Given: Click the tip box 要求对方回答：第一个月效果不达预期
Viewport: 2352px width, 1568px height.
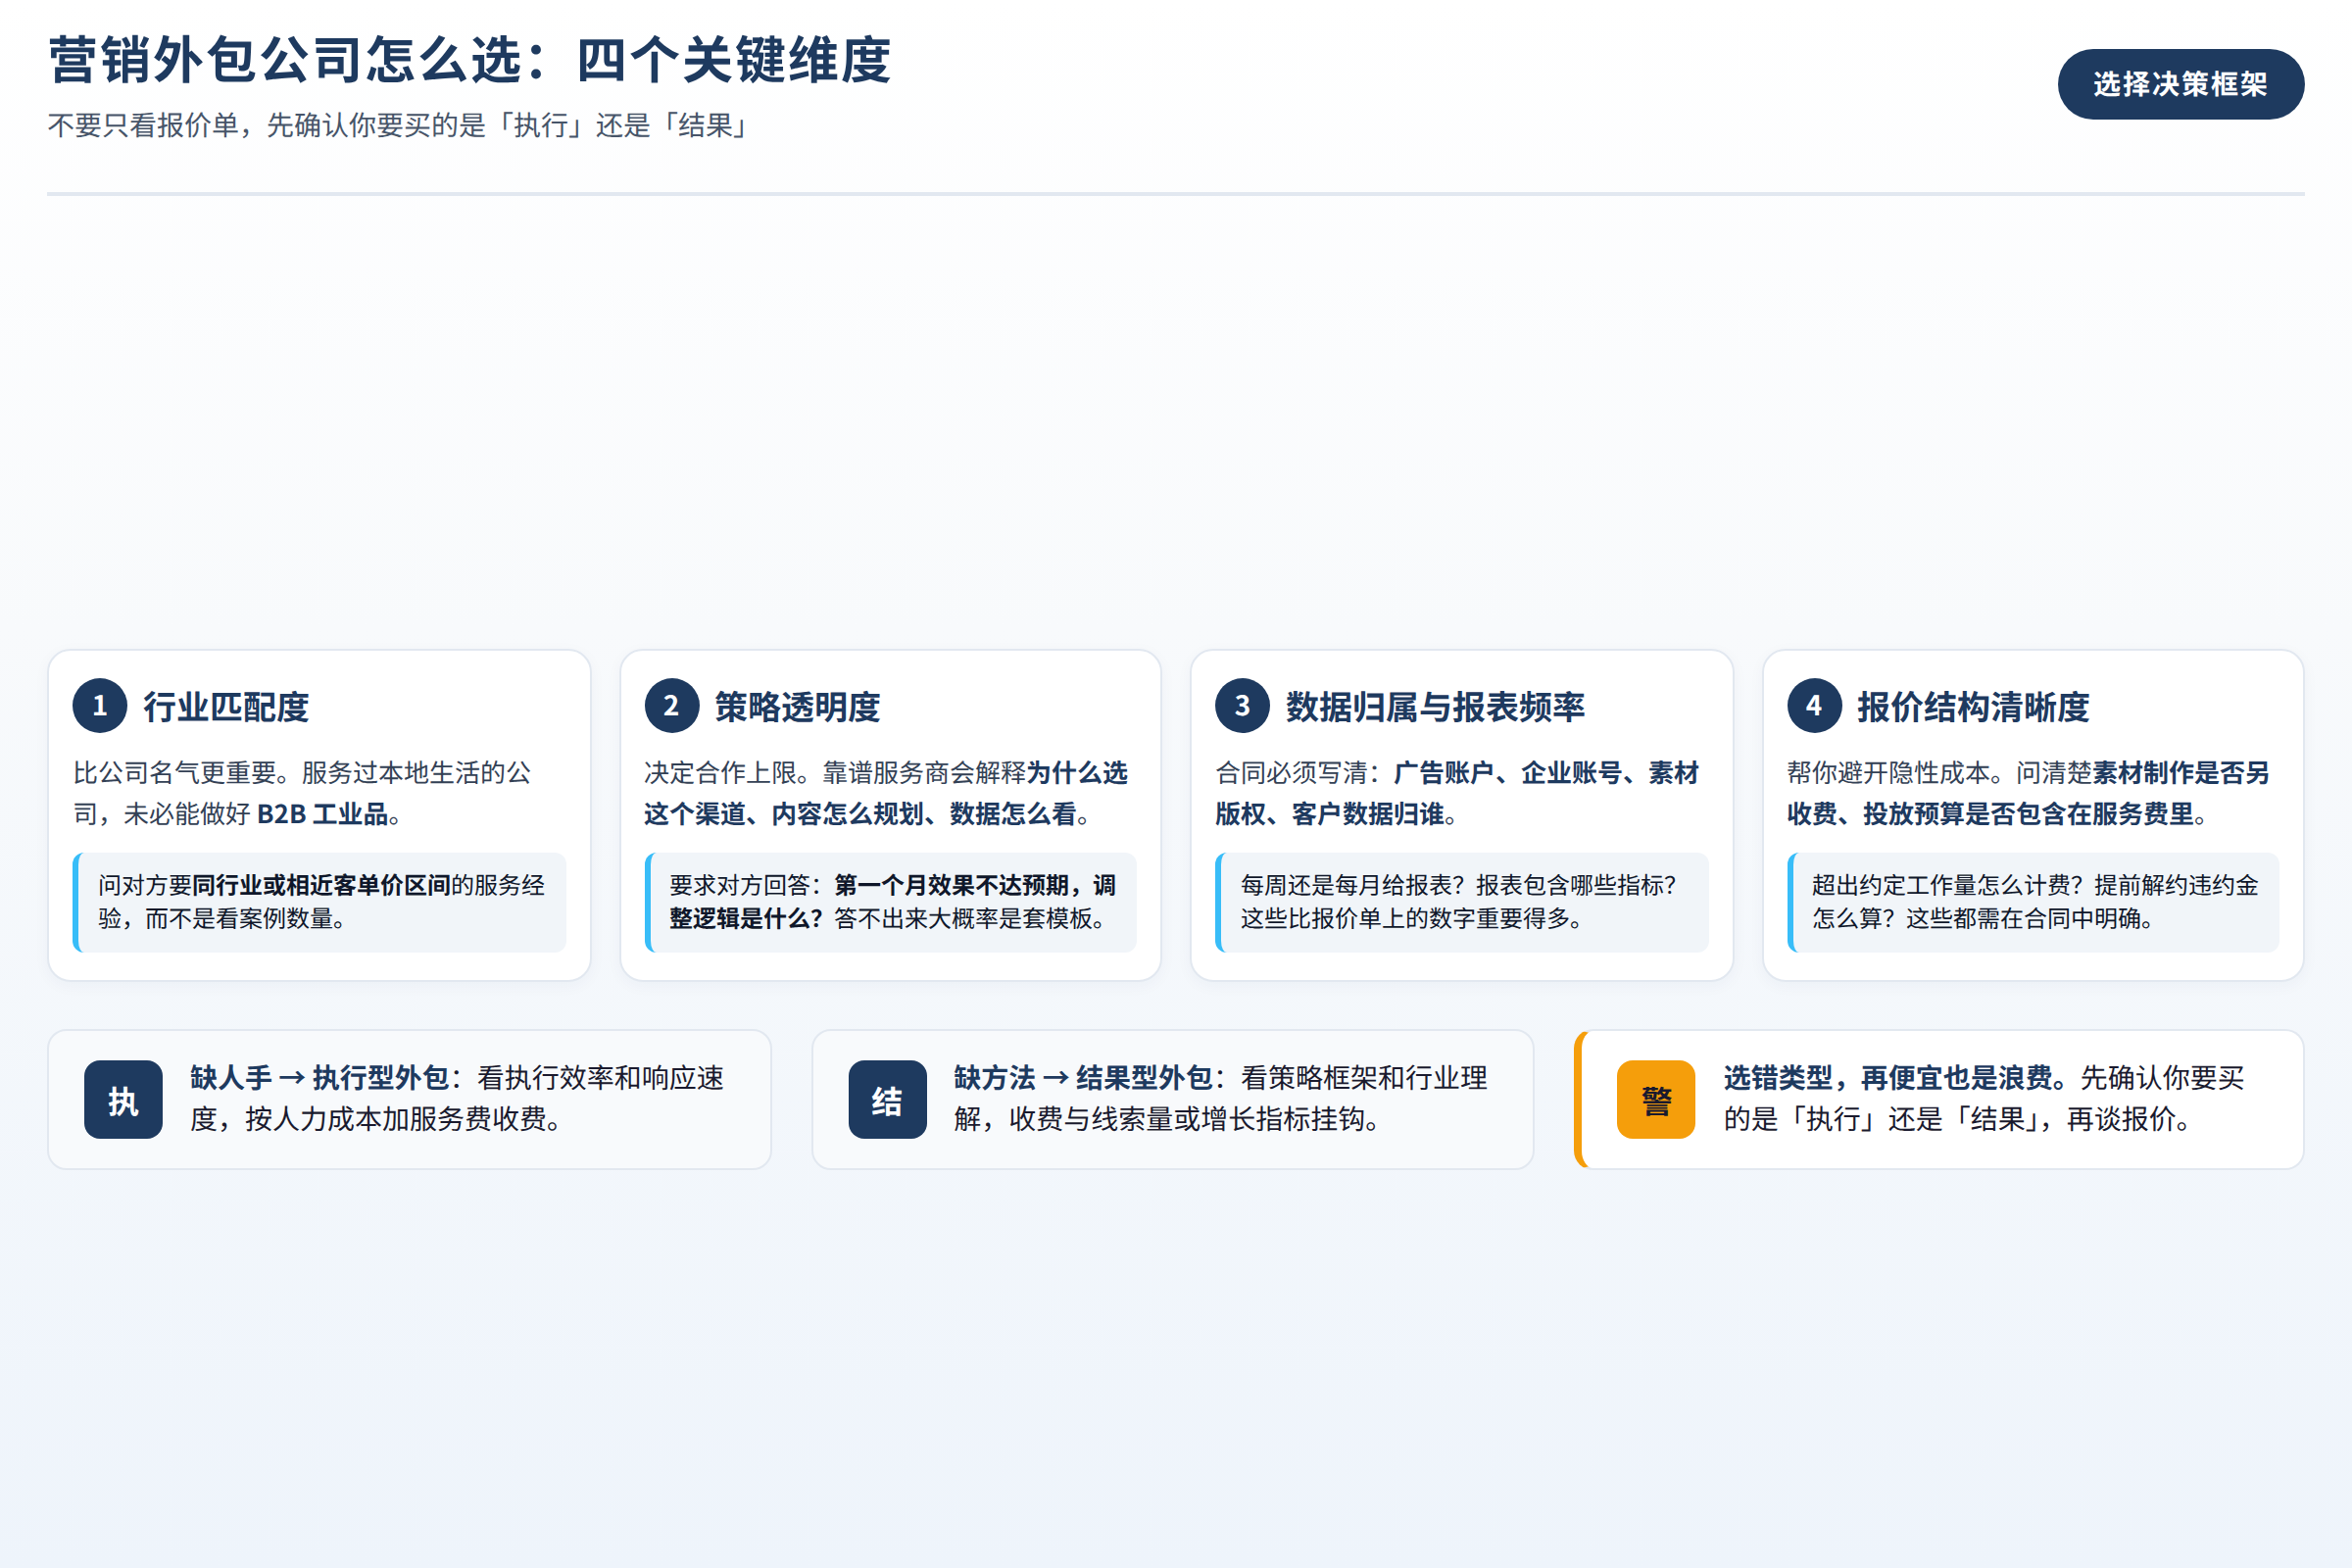Looking at the screenshot, I should pos(890,902).
